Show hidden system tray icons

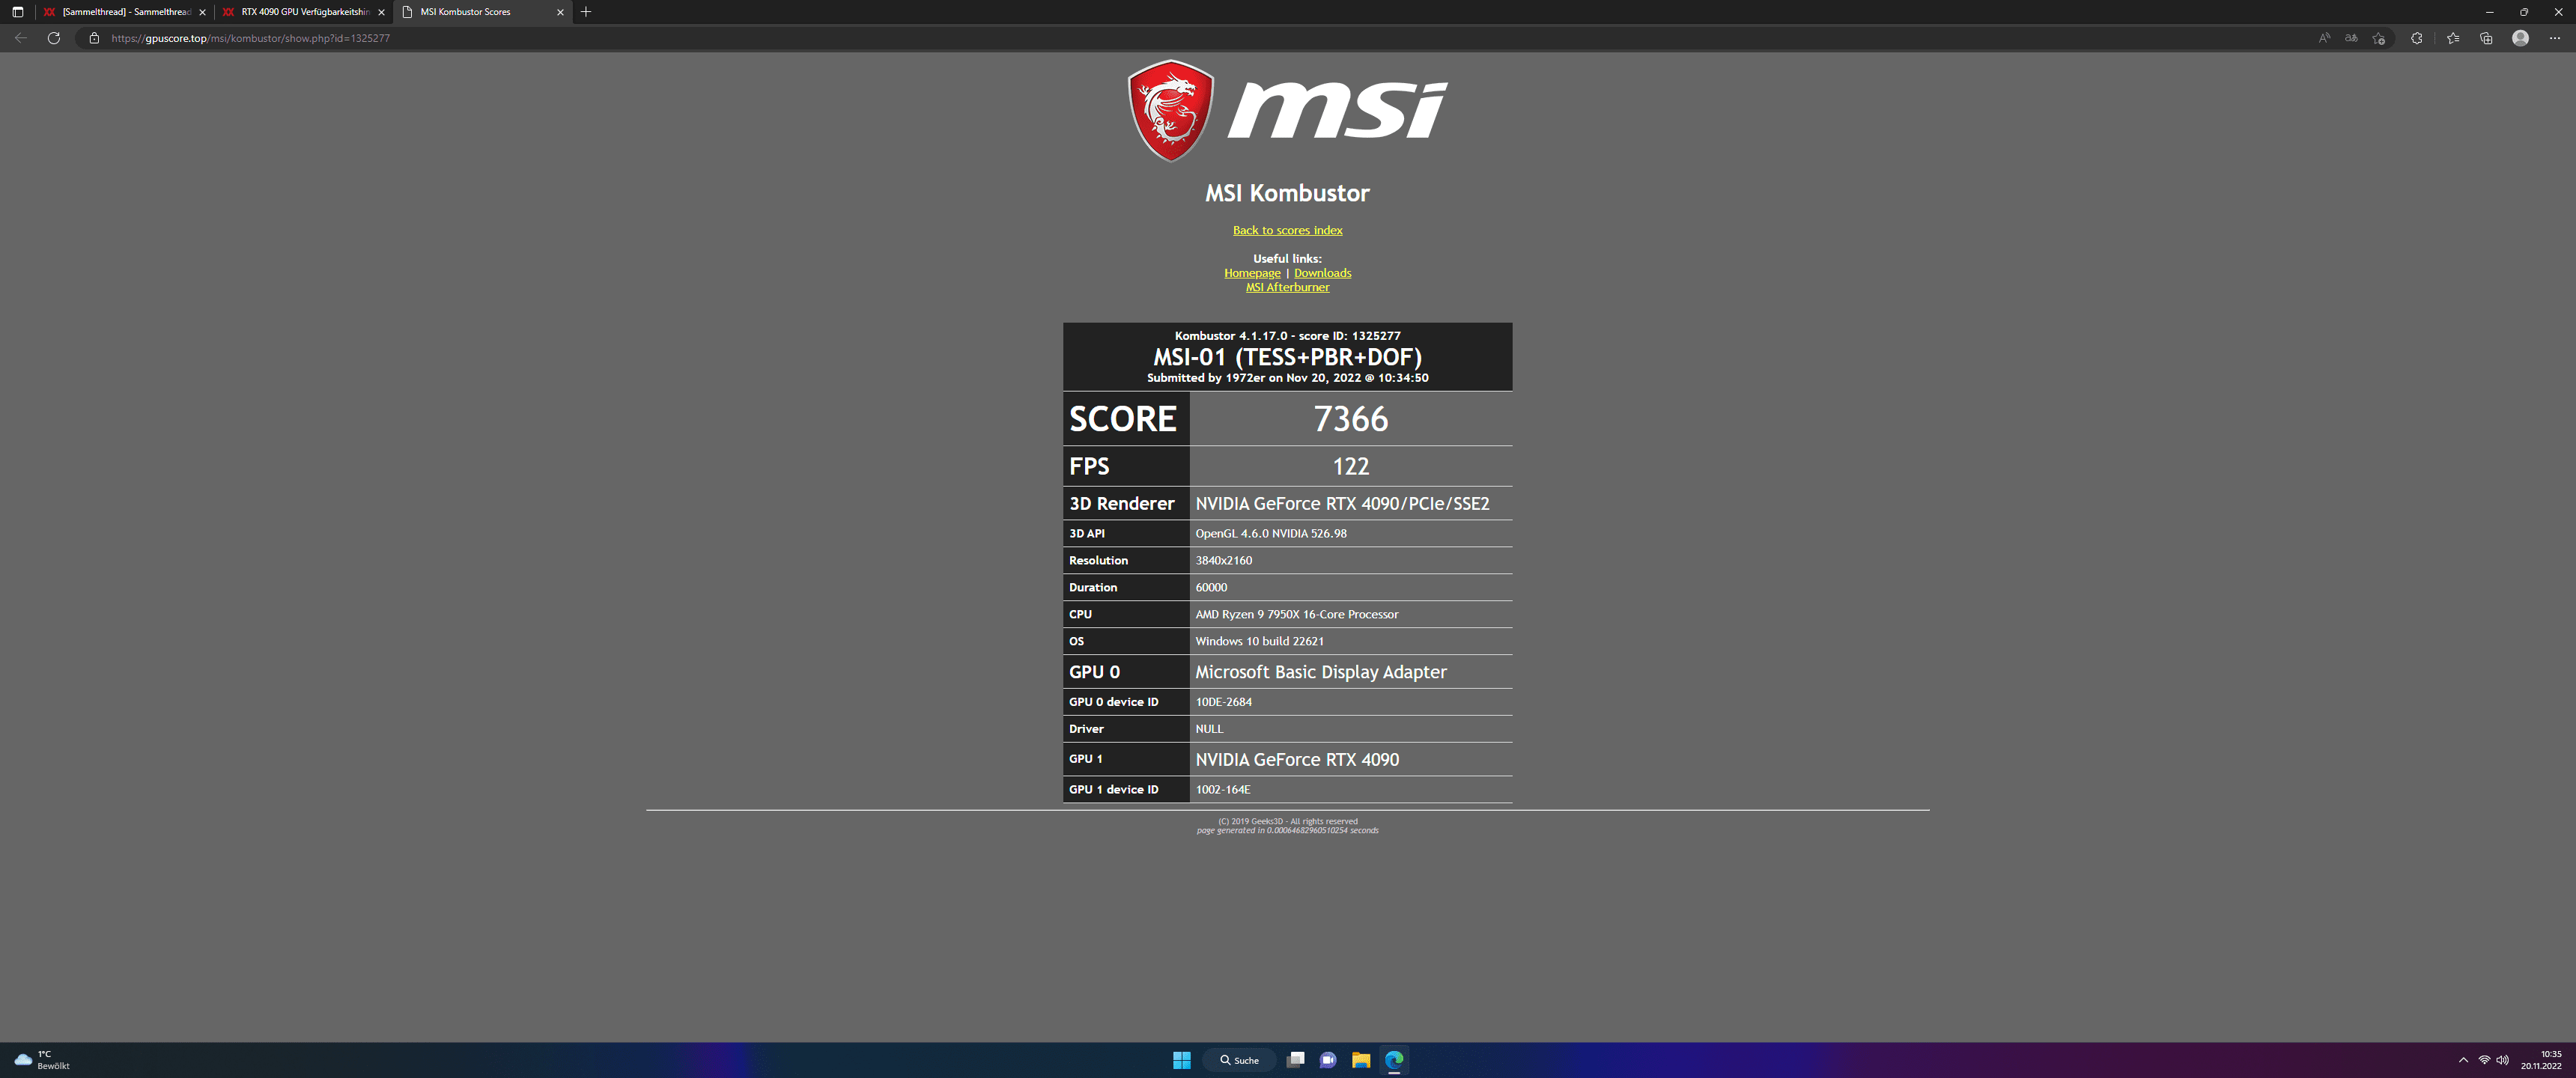click(x=2463, y=1061)
